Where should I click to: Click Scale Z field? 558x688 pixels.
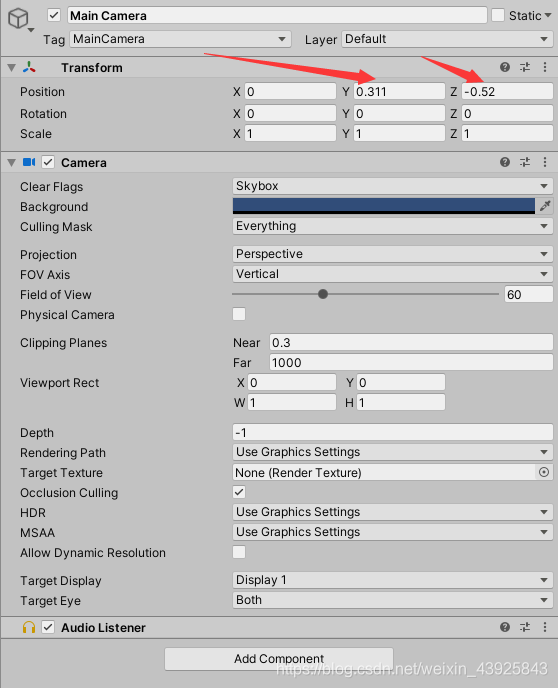pyautogui.click(x=507, y=133)
